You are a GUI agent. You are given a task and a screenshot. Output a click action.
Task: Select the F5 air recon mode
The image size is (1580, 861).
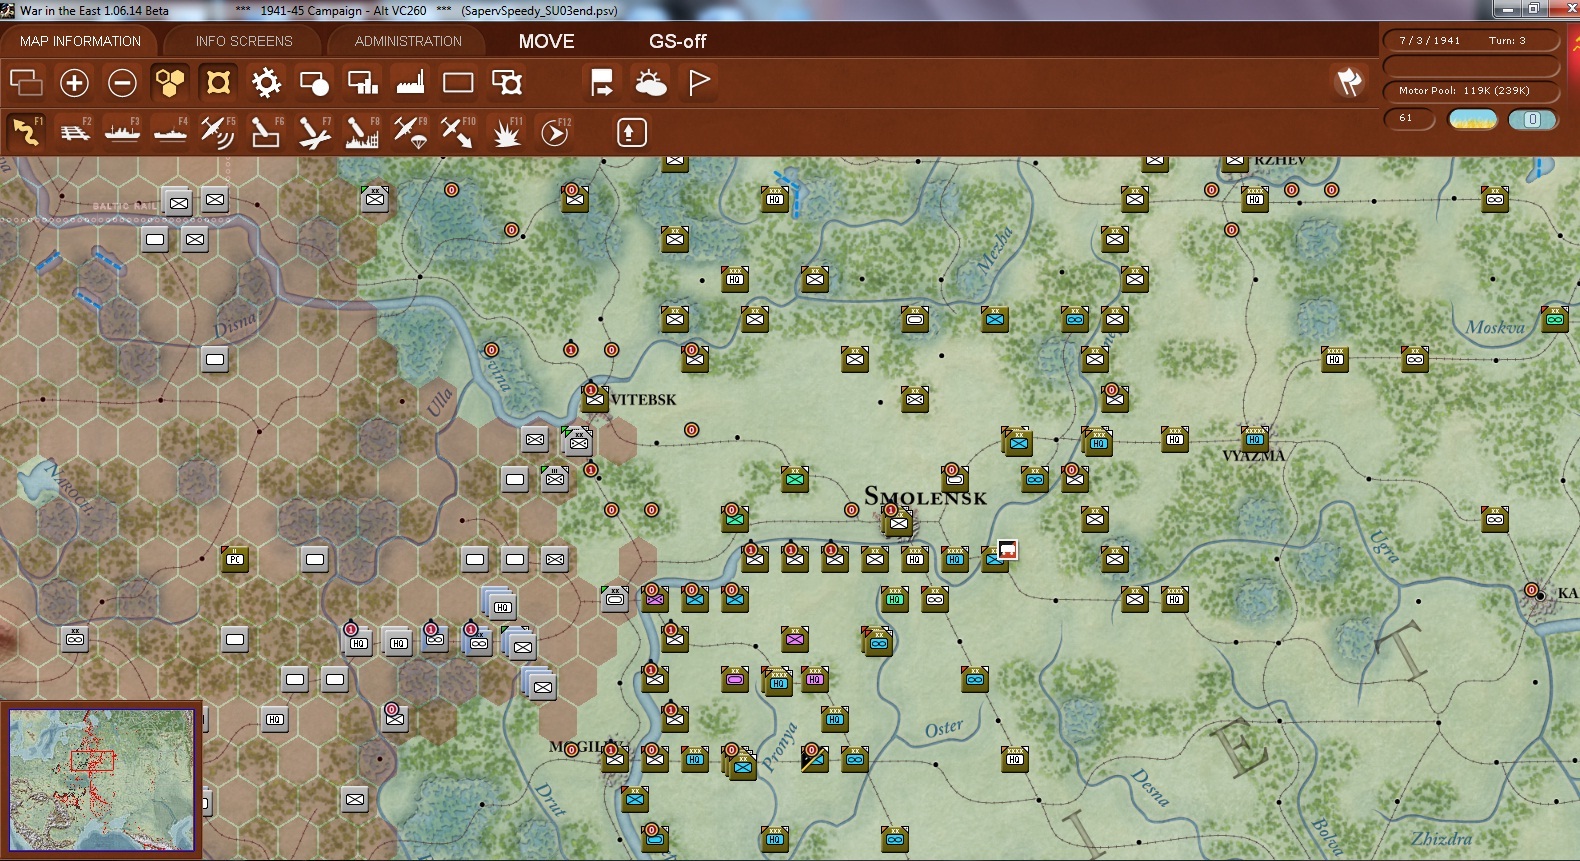click(x=218, y=132)
